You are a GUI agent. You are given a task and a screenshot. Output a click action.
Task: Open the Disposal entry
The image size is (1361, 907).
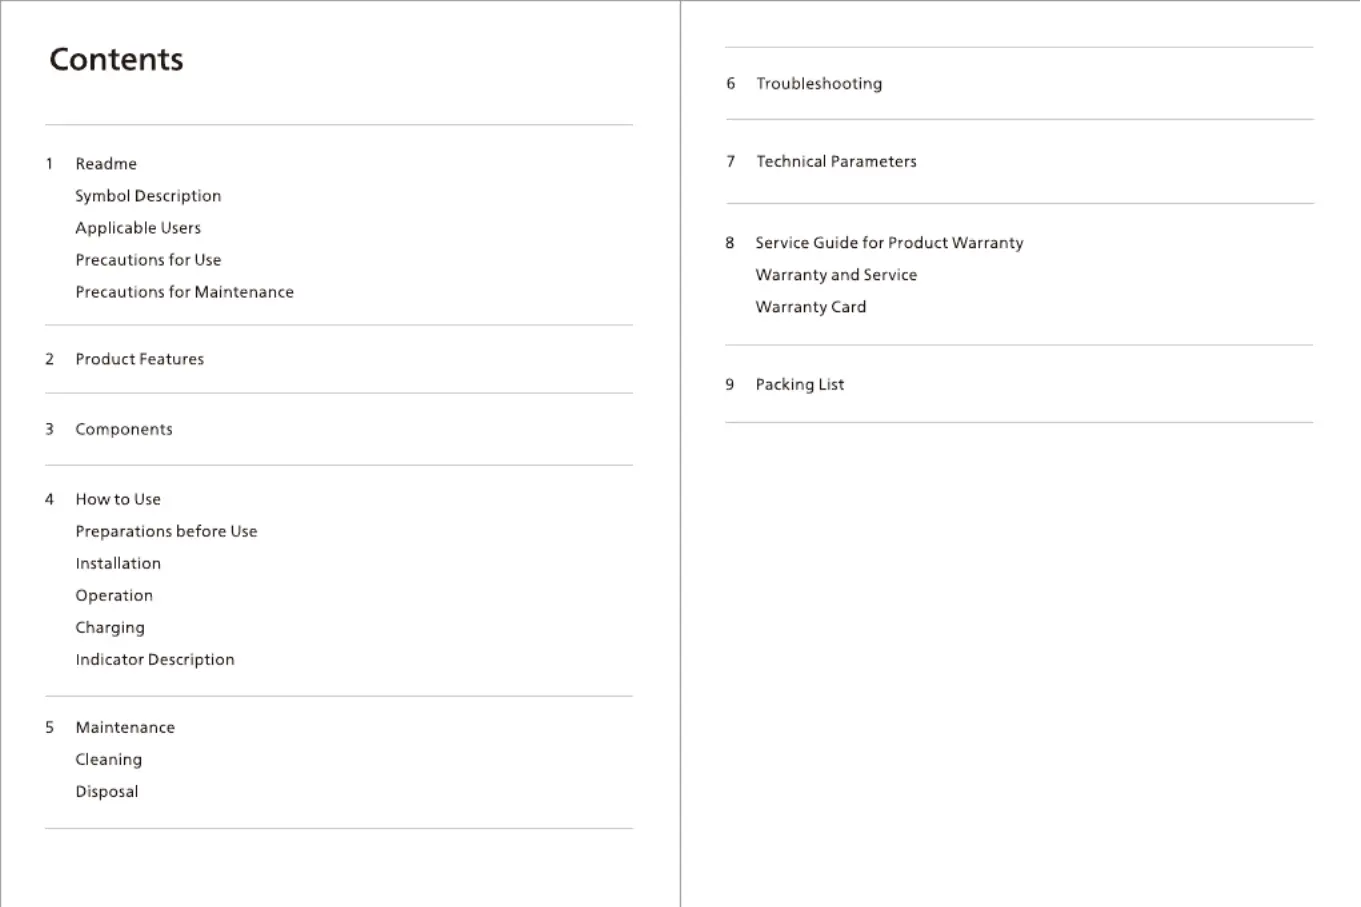click(107, 792)
